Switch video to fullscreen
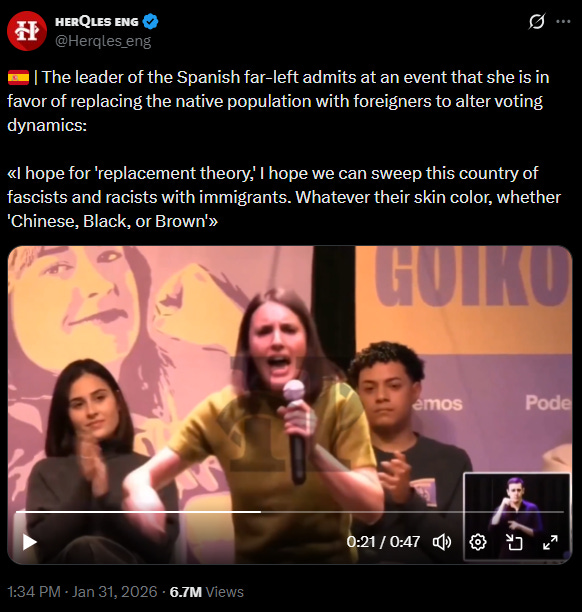 (550, 542)
